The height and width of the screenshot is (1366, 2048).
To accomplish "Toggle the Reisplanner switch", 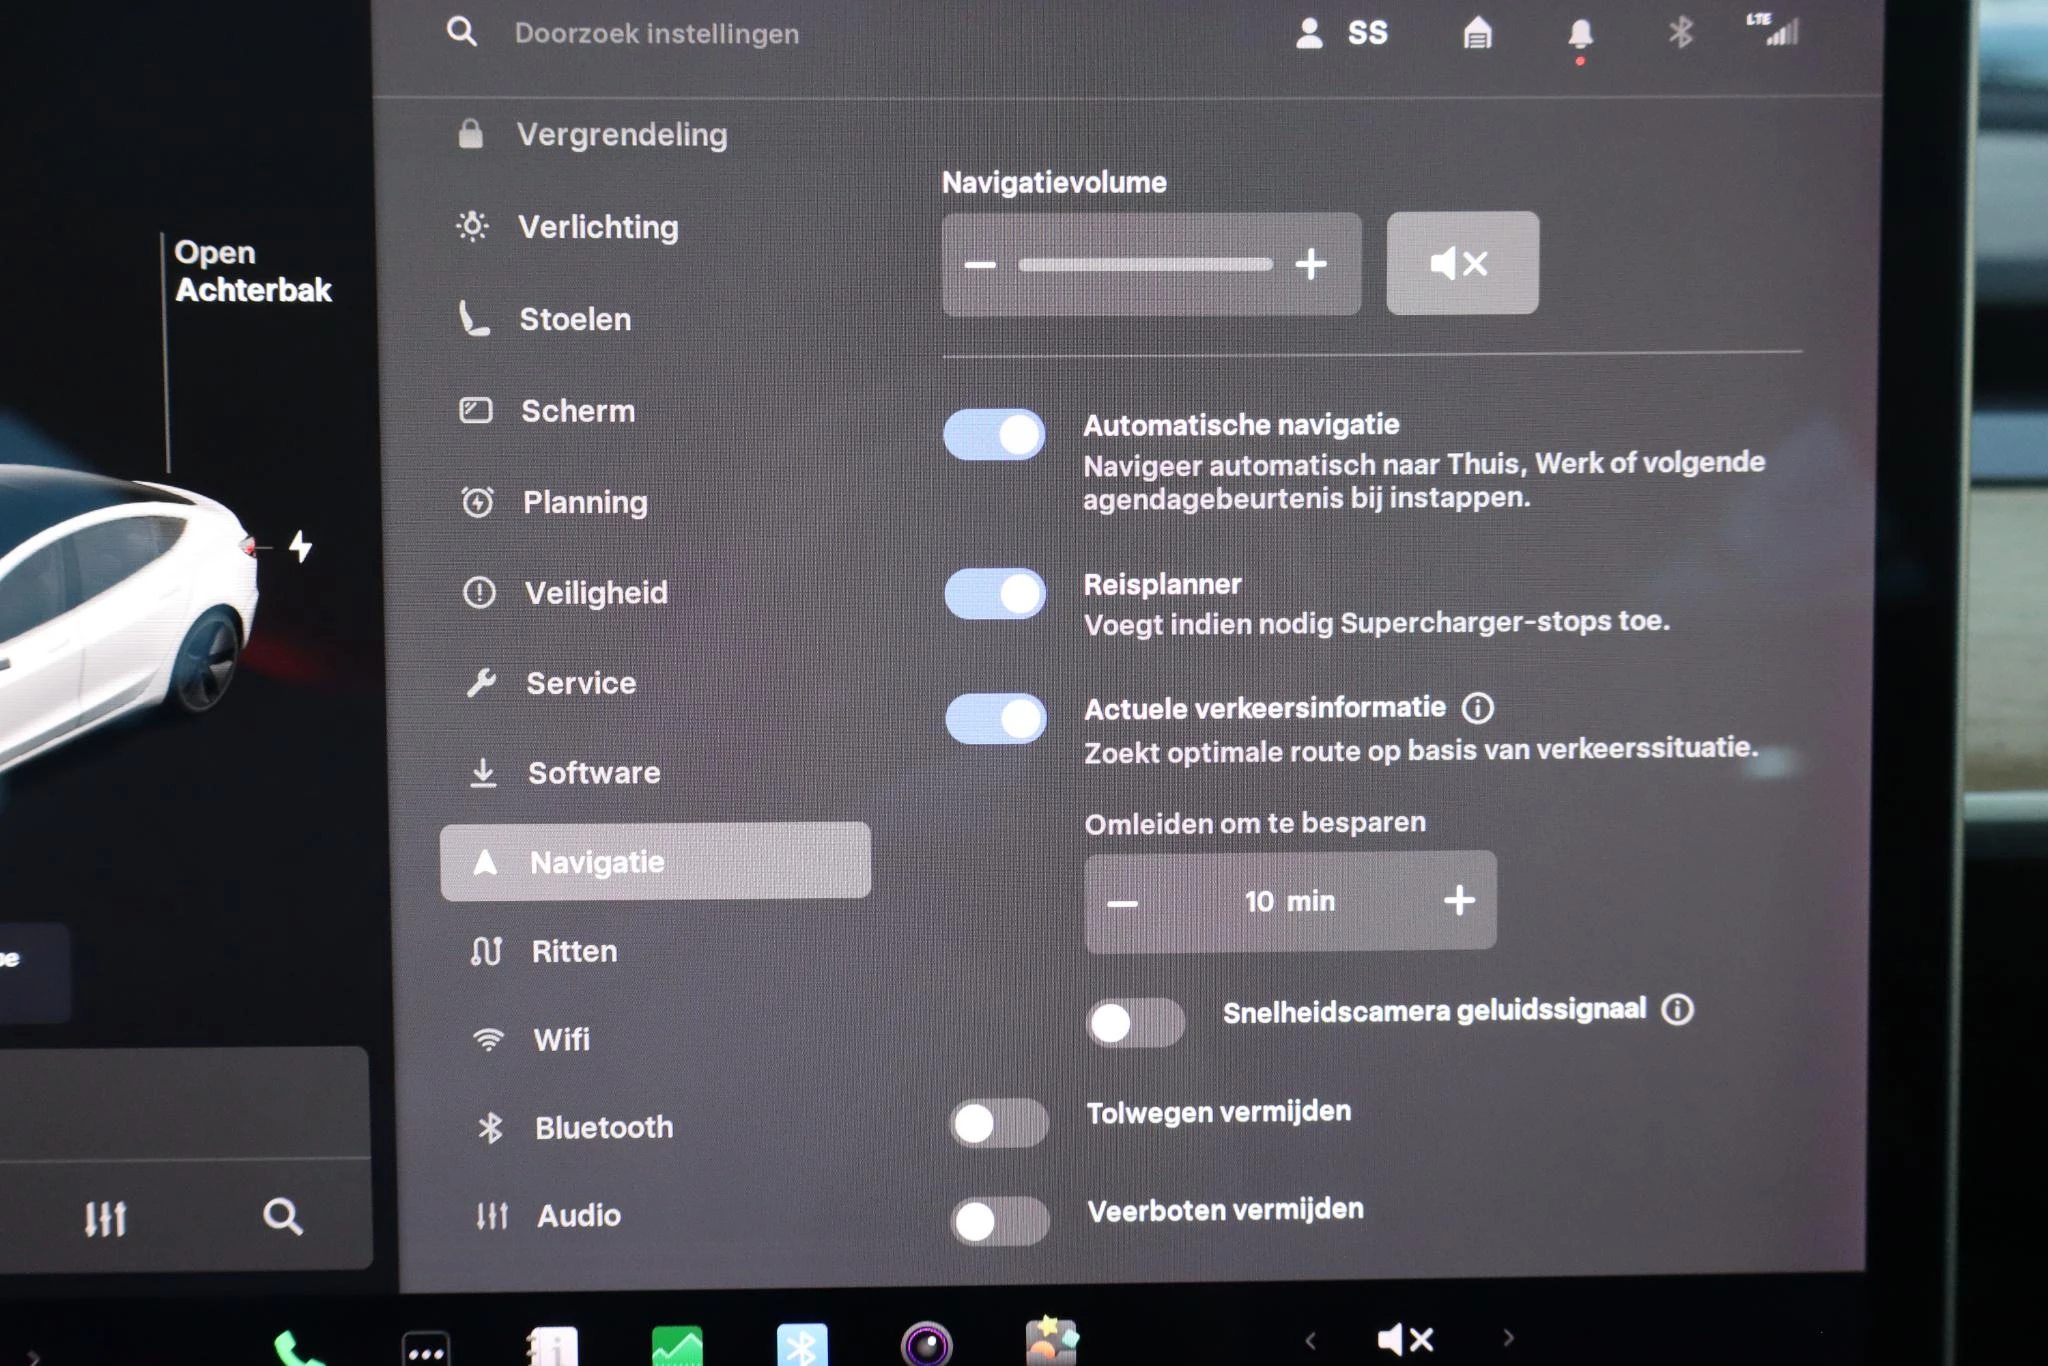I will pos(996,594).
